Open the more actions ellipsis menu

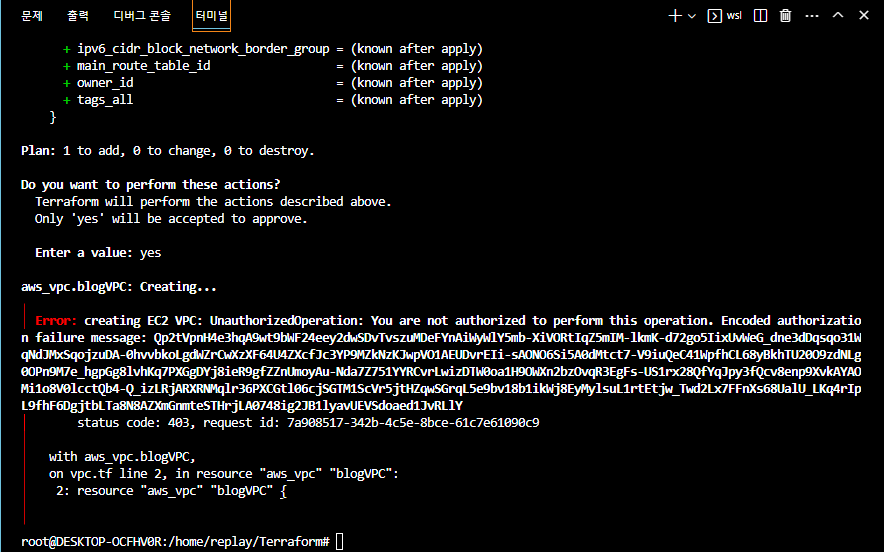click(x=811, y=15)
